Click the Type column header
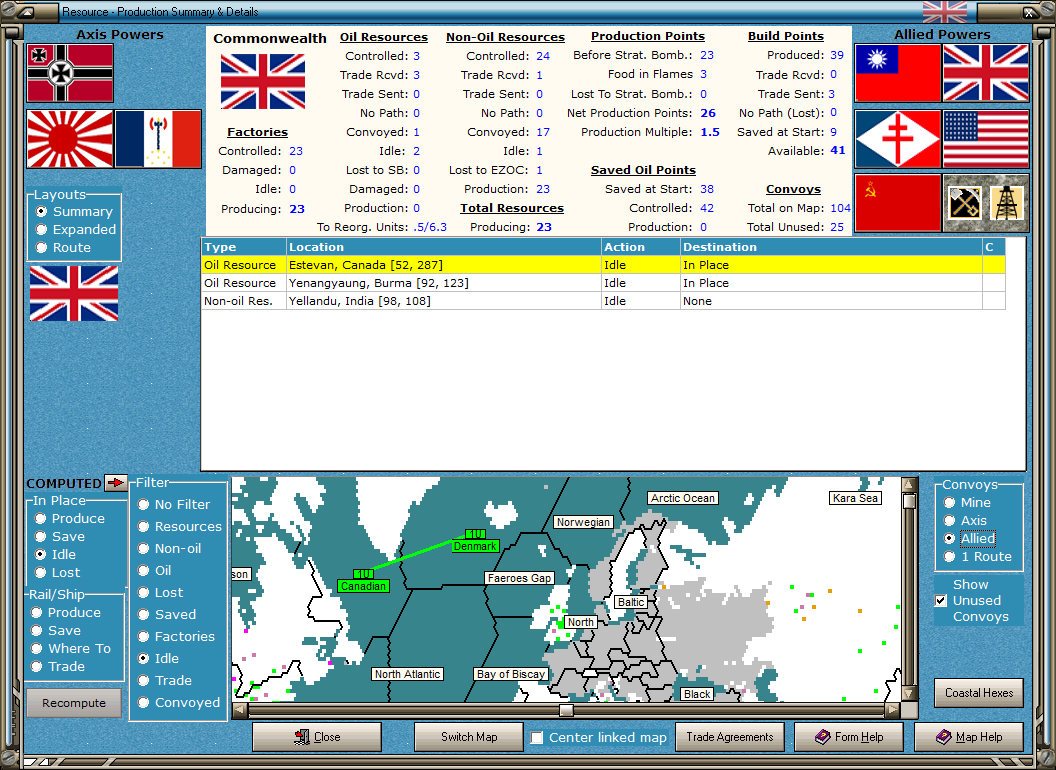1056x770 pixels. tap(244, 247)
